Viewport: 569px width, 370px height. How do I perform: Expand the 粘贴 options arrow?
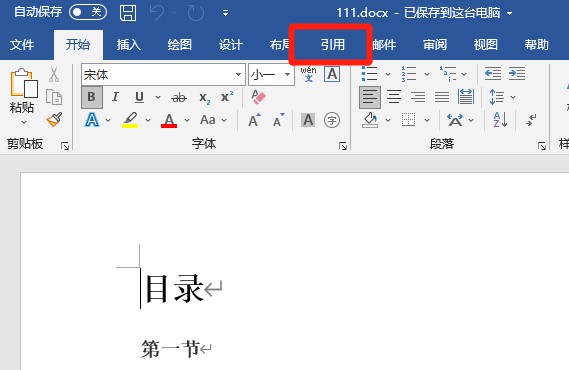click(24, 122)
